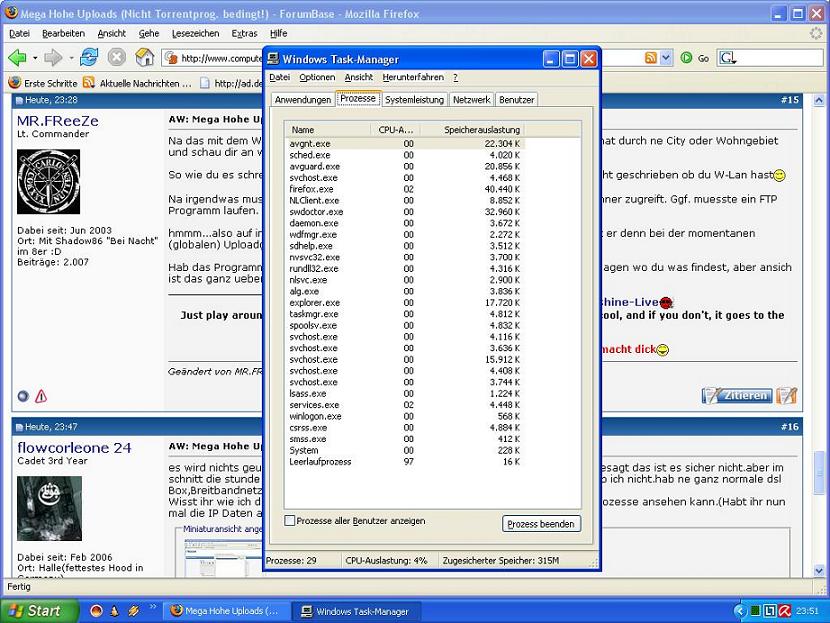This screenshot has width=830, height=623.
Task: Open Firefox Bearbeiten menu
Action: coord(63,33)
